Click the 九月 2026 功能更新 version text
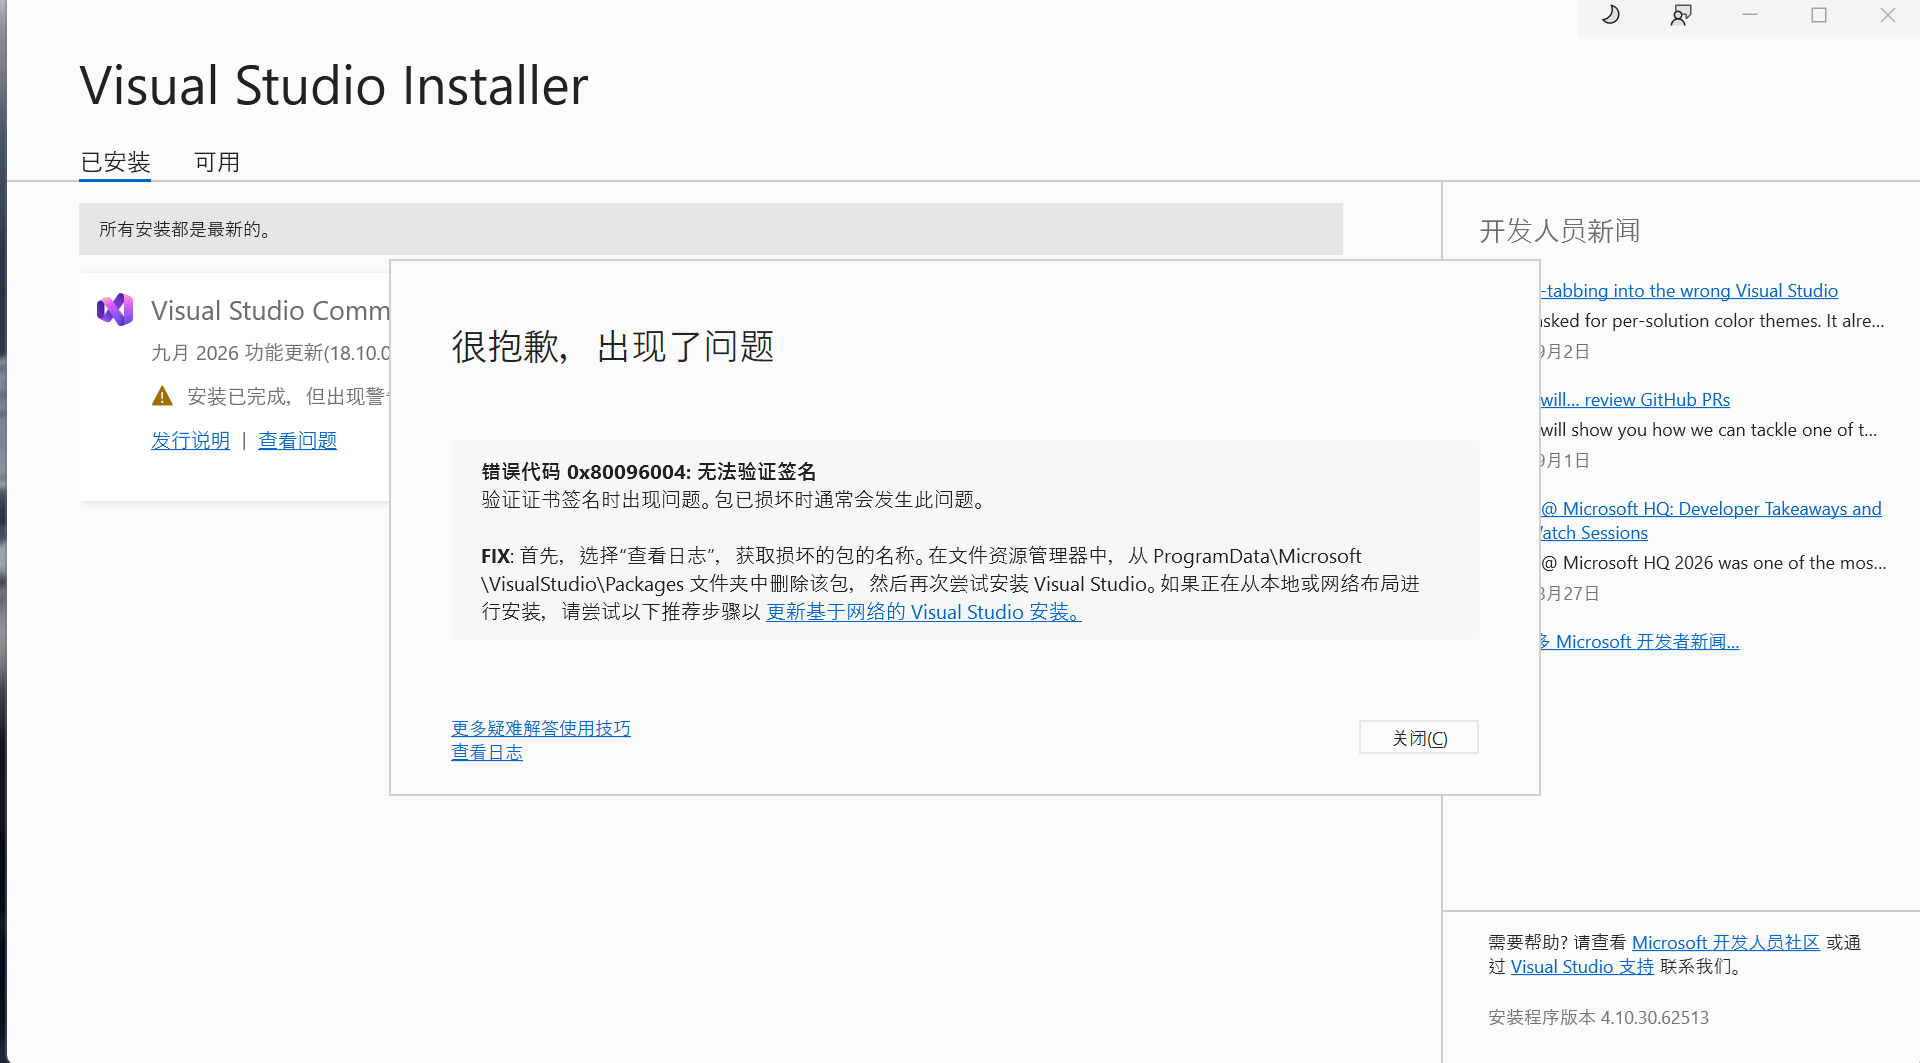This screenshot has height=1063, width=1920. tap(270, 353)
